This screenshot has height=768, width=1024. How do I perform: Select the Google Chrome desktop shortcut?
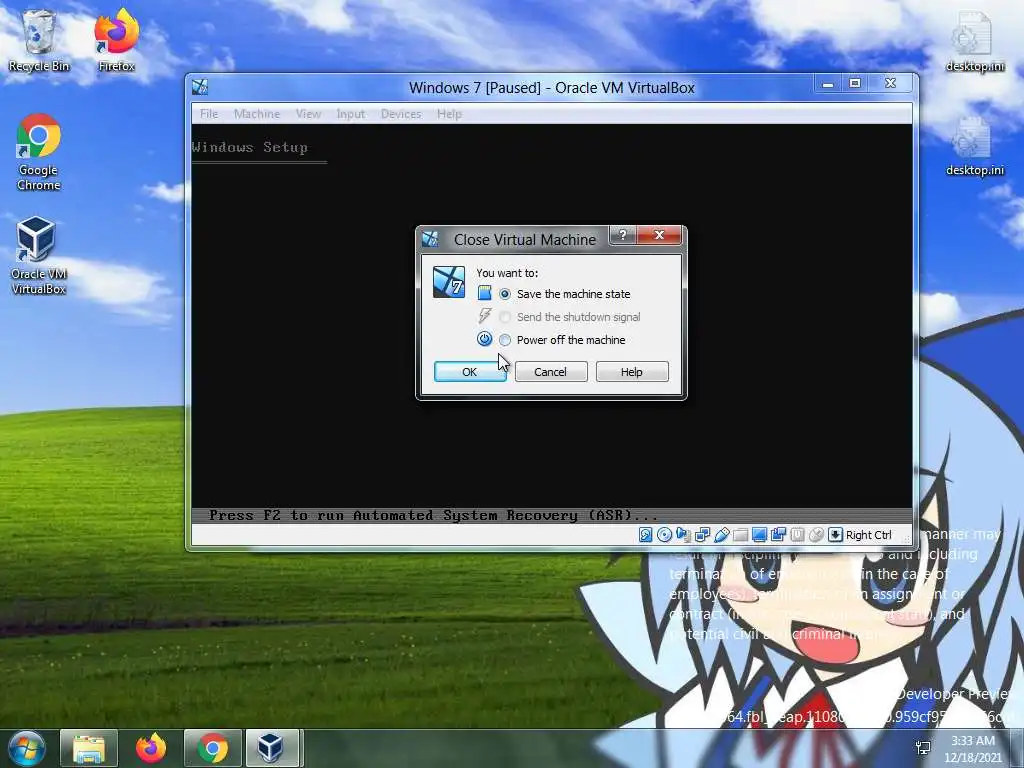(39, 153)
